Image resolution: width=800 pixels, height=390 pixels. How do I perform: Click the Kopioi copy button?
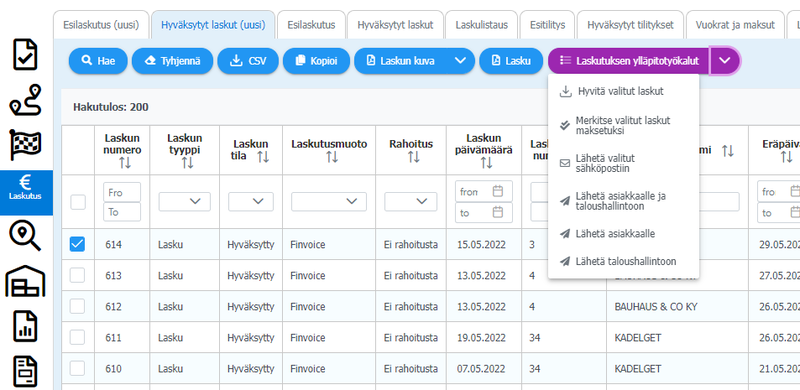316,61
